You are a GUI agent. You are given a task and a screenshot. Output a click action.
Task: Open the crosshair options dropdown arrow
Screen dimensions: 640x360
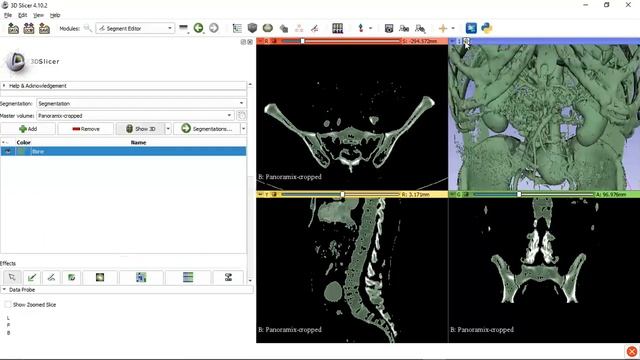point(453,28)
